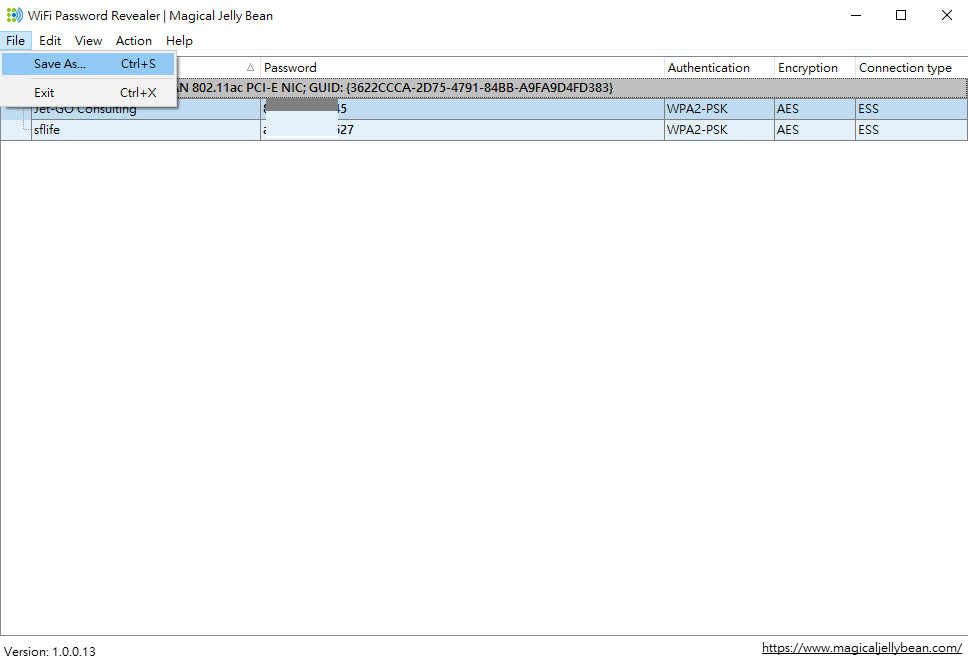Click the Password column header

pos(462,68)
